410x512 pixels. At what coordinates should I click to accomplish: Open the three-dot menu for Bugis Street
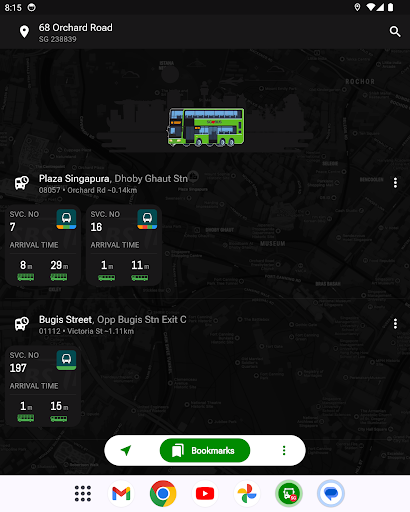pos(395,324)
